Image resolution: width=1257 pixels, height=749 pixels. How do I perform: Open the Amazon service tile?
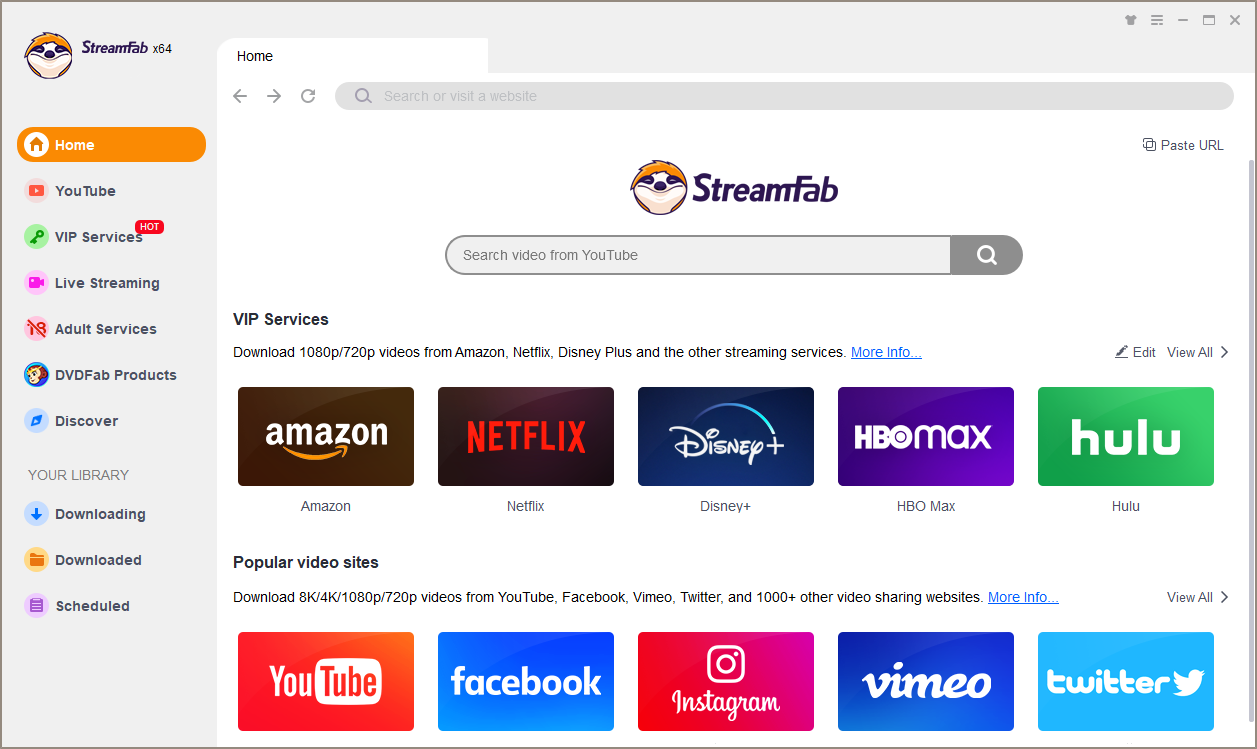coord(326,437)
